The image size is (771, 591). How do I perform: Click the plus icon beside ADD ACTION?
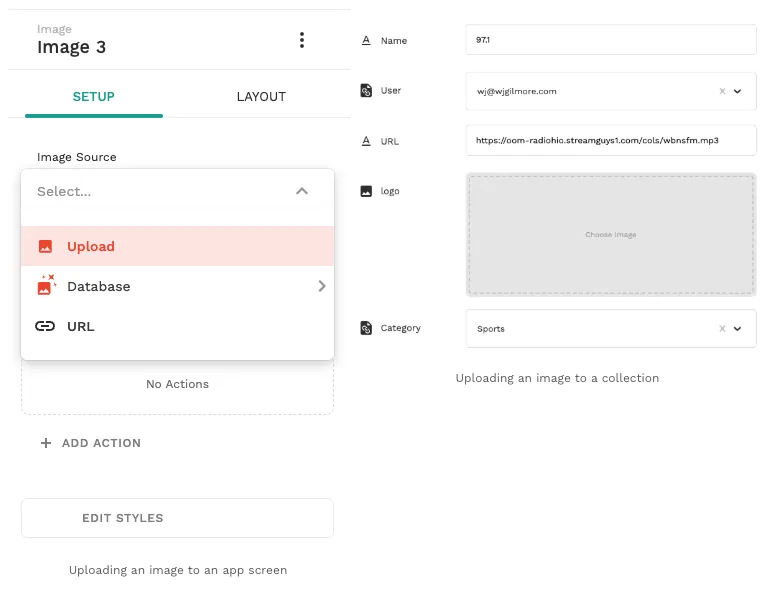coord(46,443)
